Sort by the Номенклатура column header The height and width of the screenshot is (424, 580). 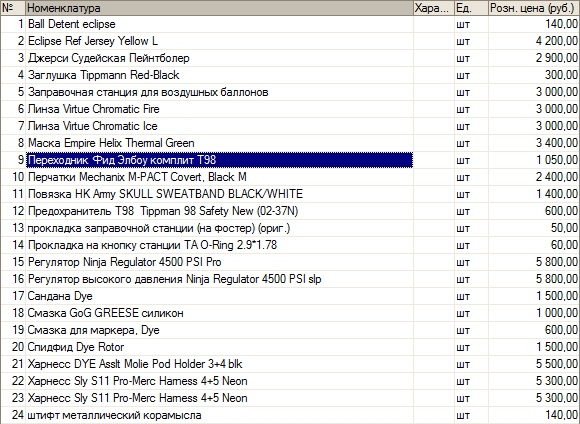219,8
